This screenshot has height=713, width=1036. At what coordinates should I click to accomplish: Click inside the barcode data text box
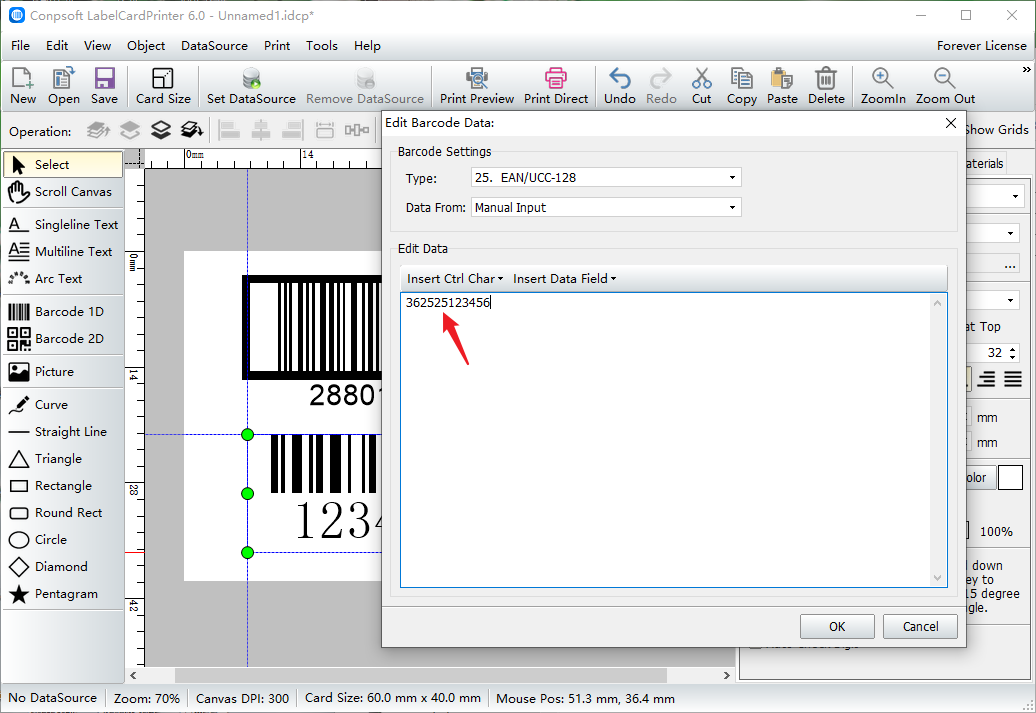coord(673,440)
